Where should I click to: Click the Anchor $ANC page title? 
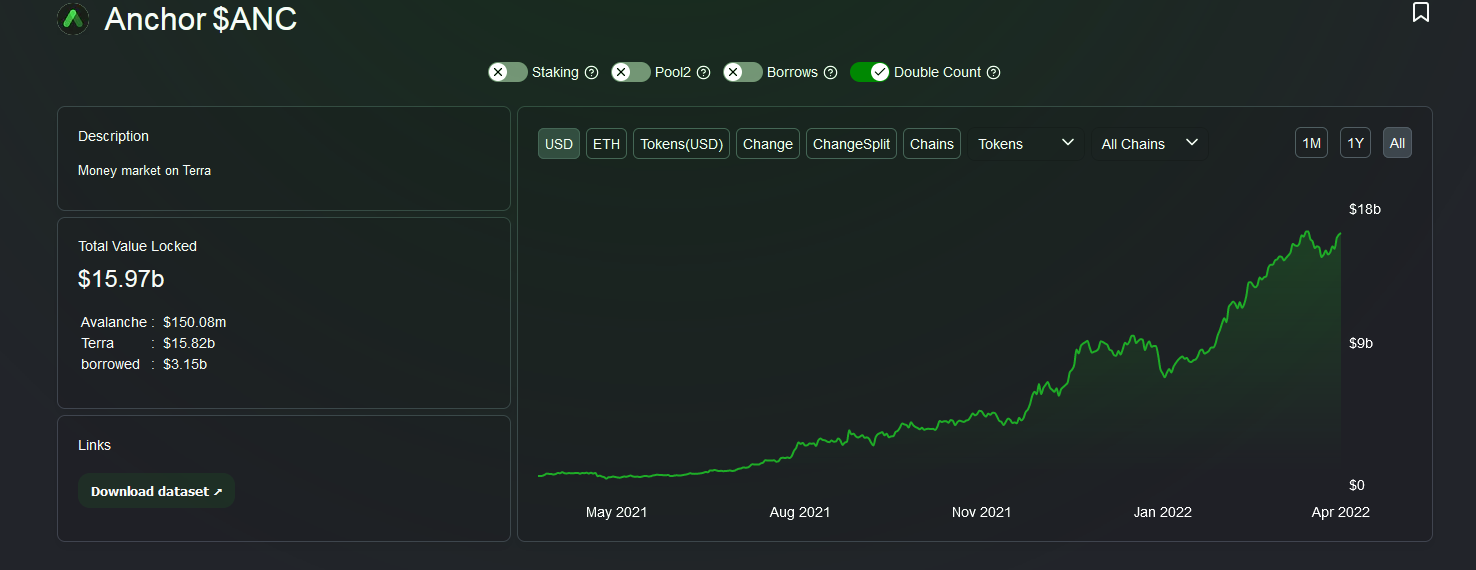coord(201,18)
